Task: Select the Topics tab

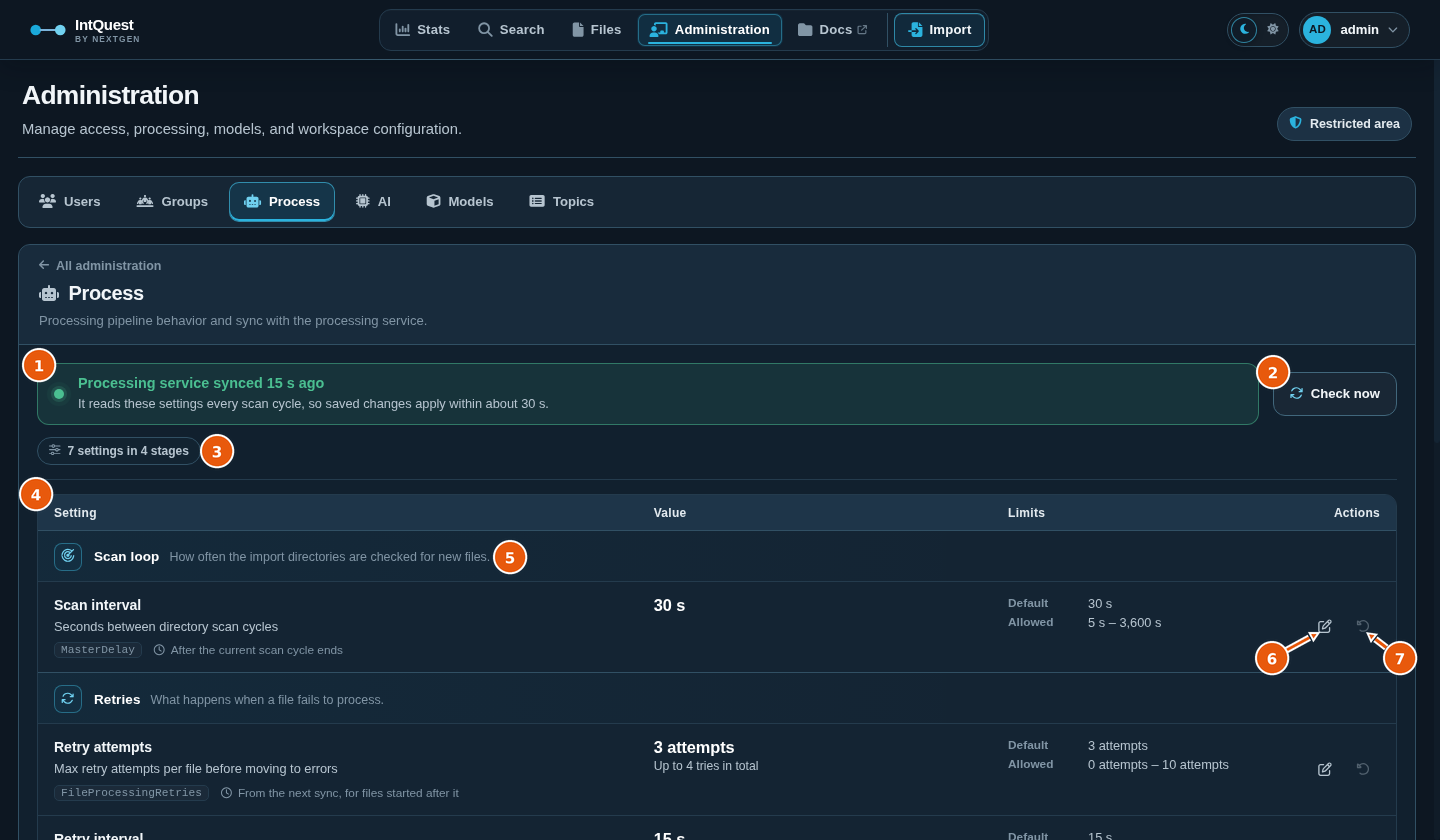Action: 562,202
